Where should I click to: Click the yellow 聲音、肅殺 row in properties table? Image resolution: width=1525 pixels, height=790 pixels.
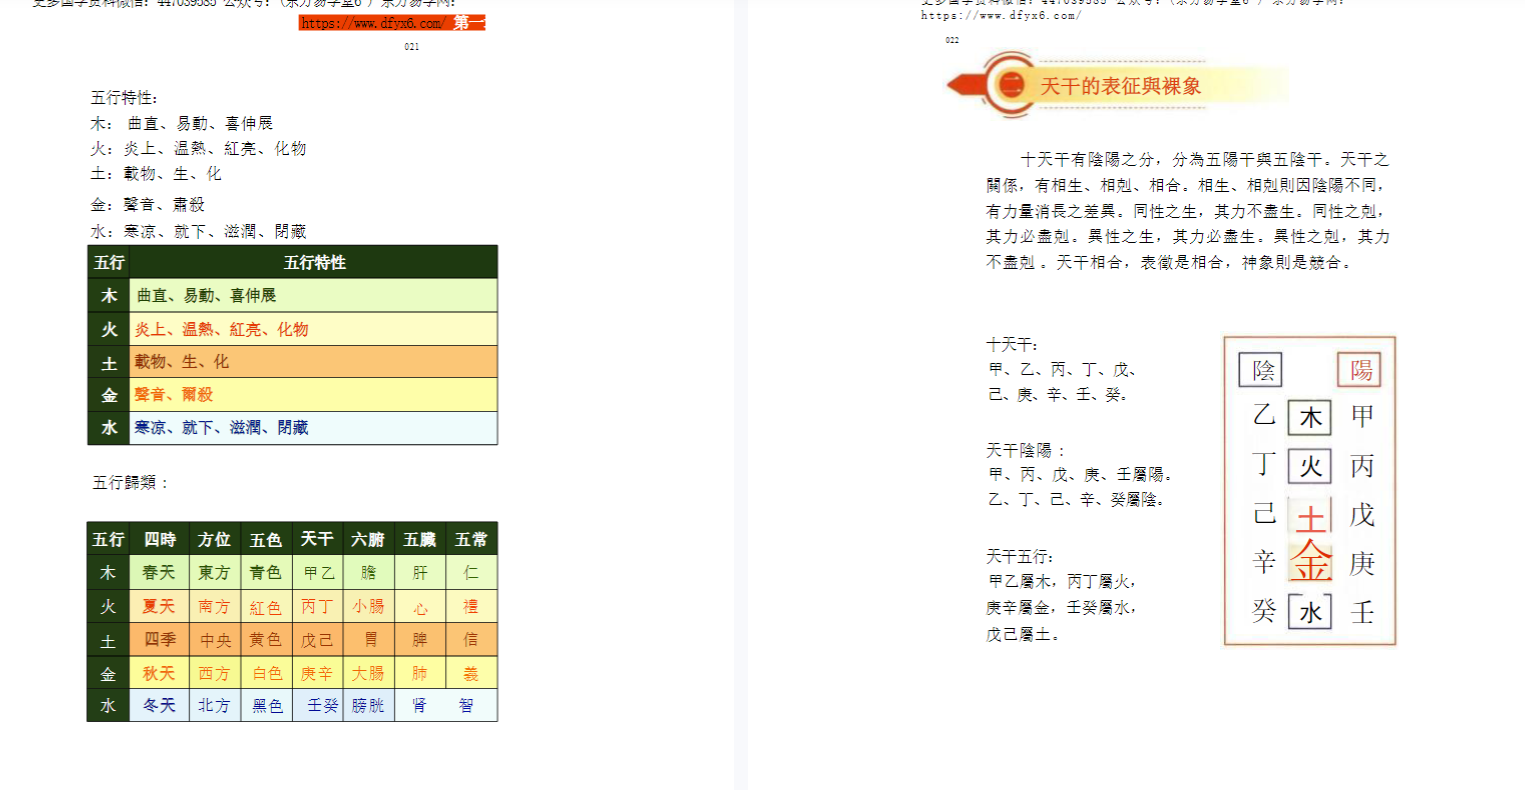coord(313,394)
